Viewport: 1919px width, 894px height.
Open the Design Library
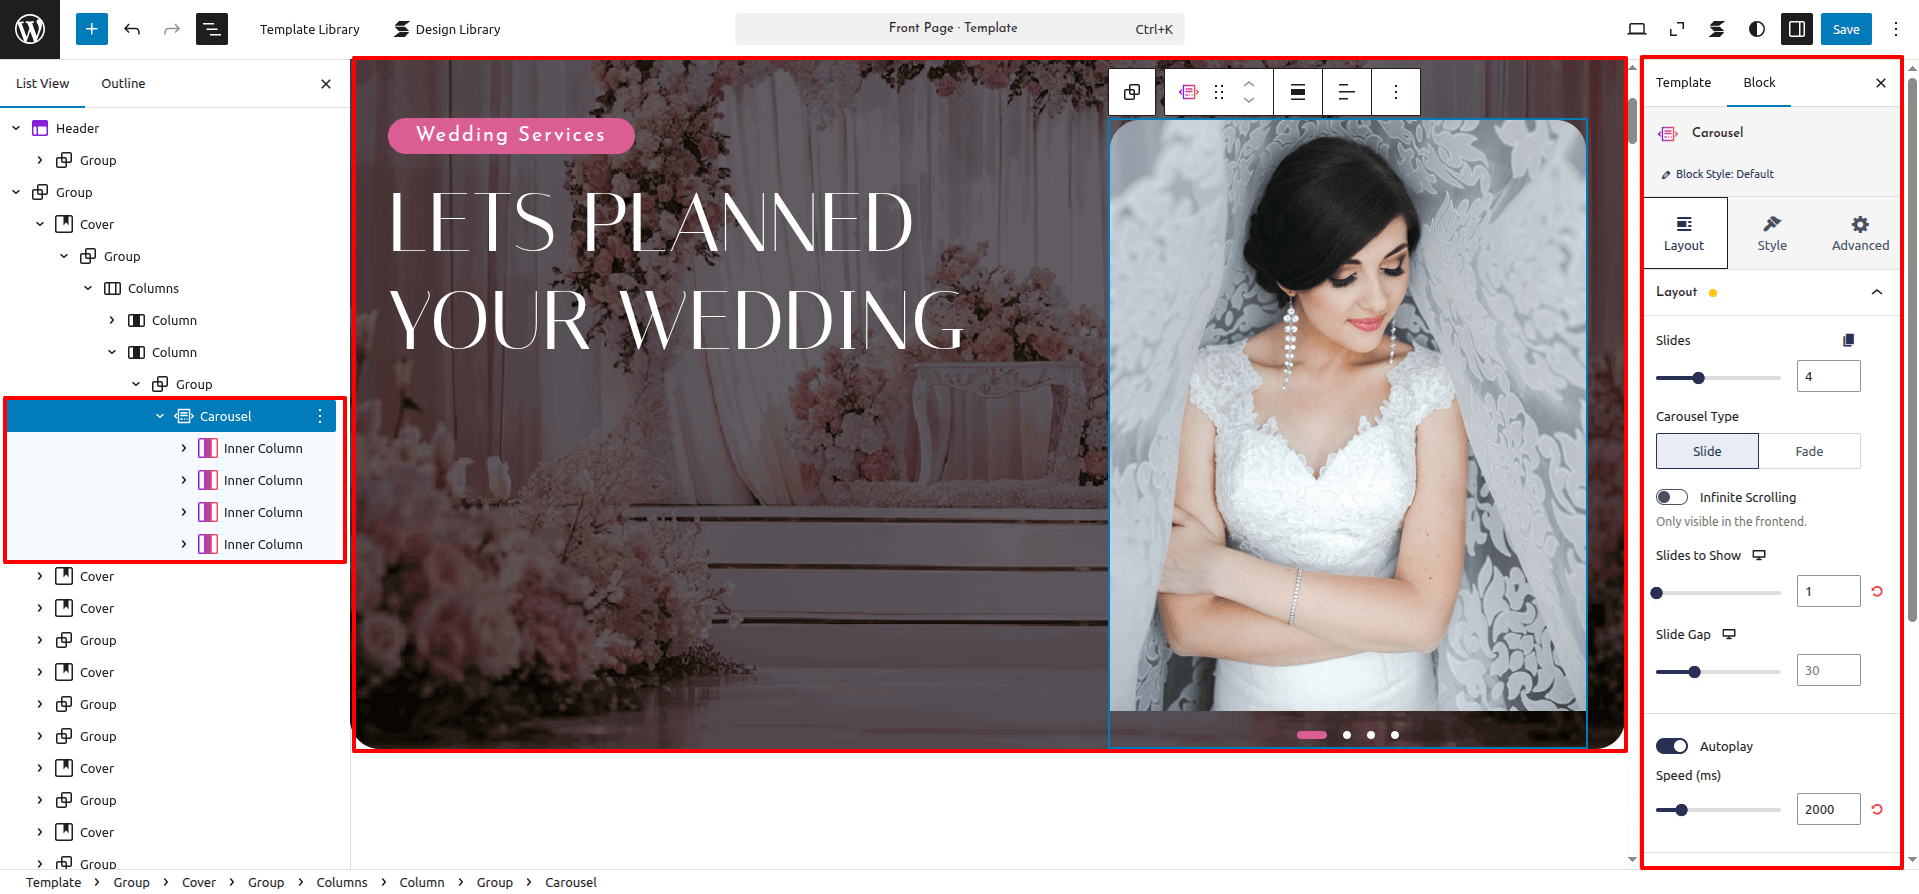pyautogui.click(x=447, y=29)
